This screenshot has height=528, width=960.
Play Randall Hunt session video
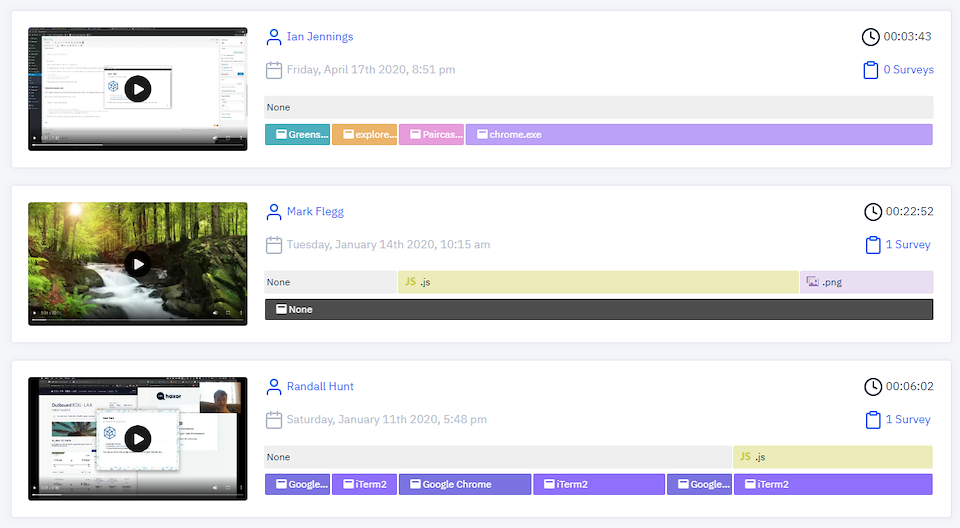pyautogui.click(x=138, y=439)
